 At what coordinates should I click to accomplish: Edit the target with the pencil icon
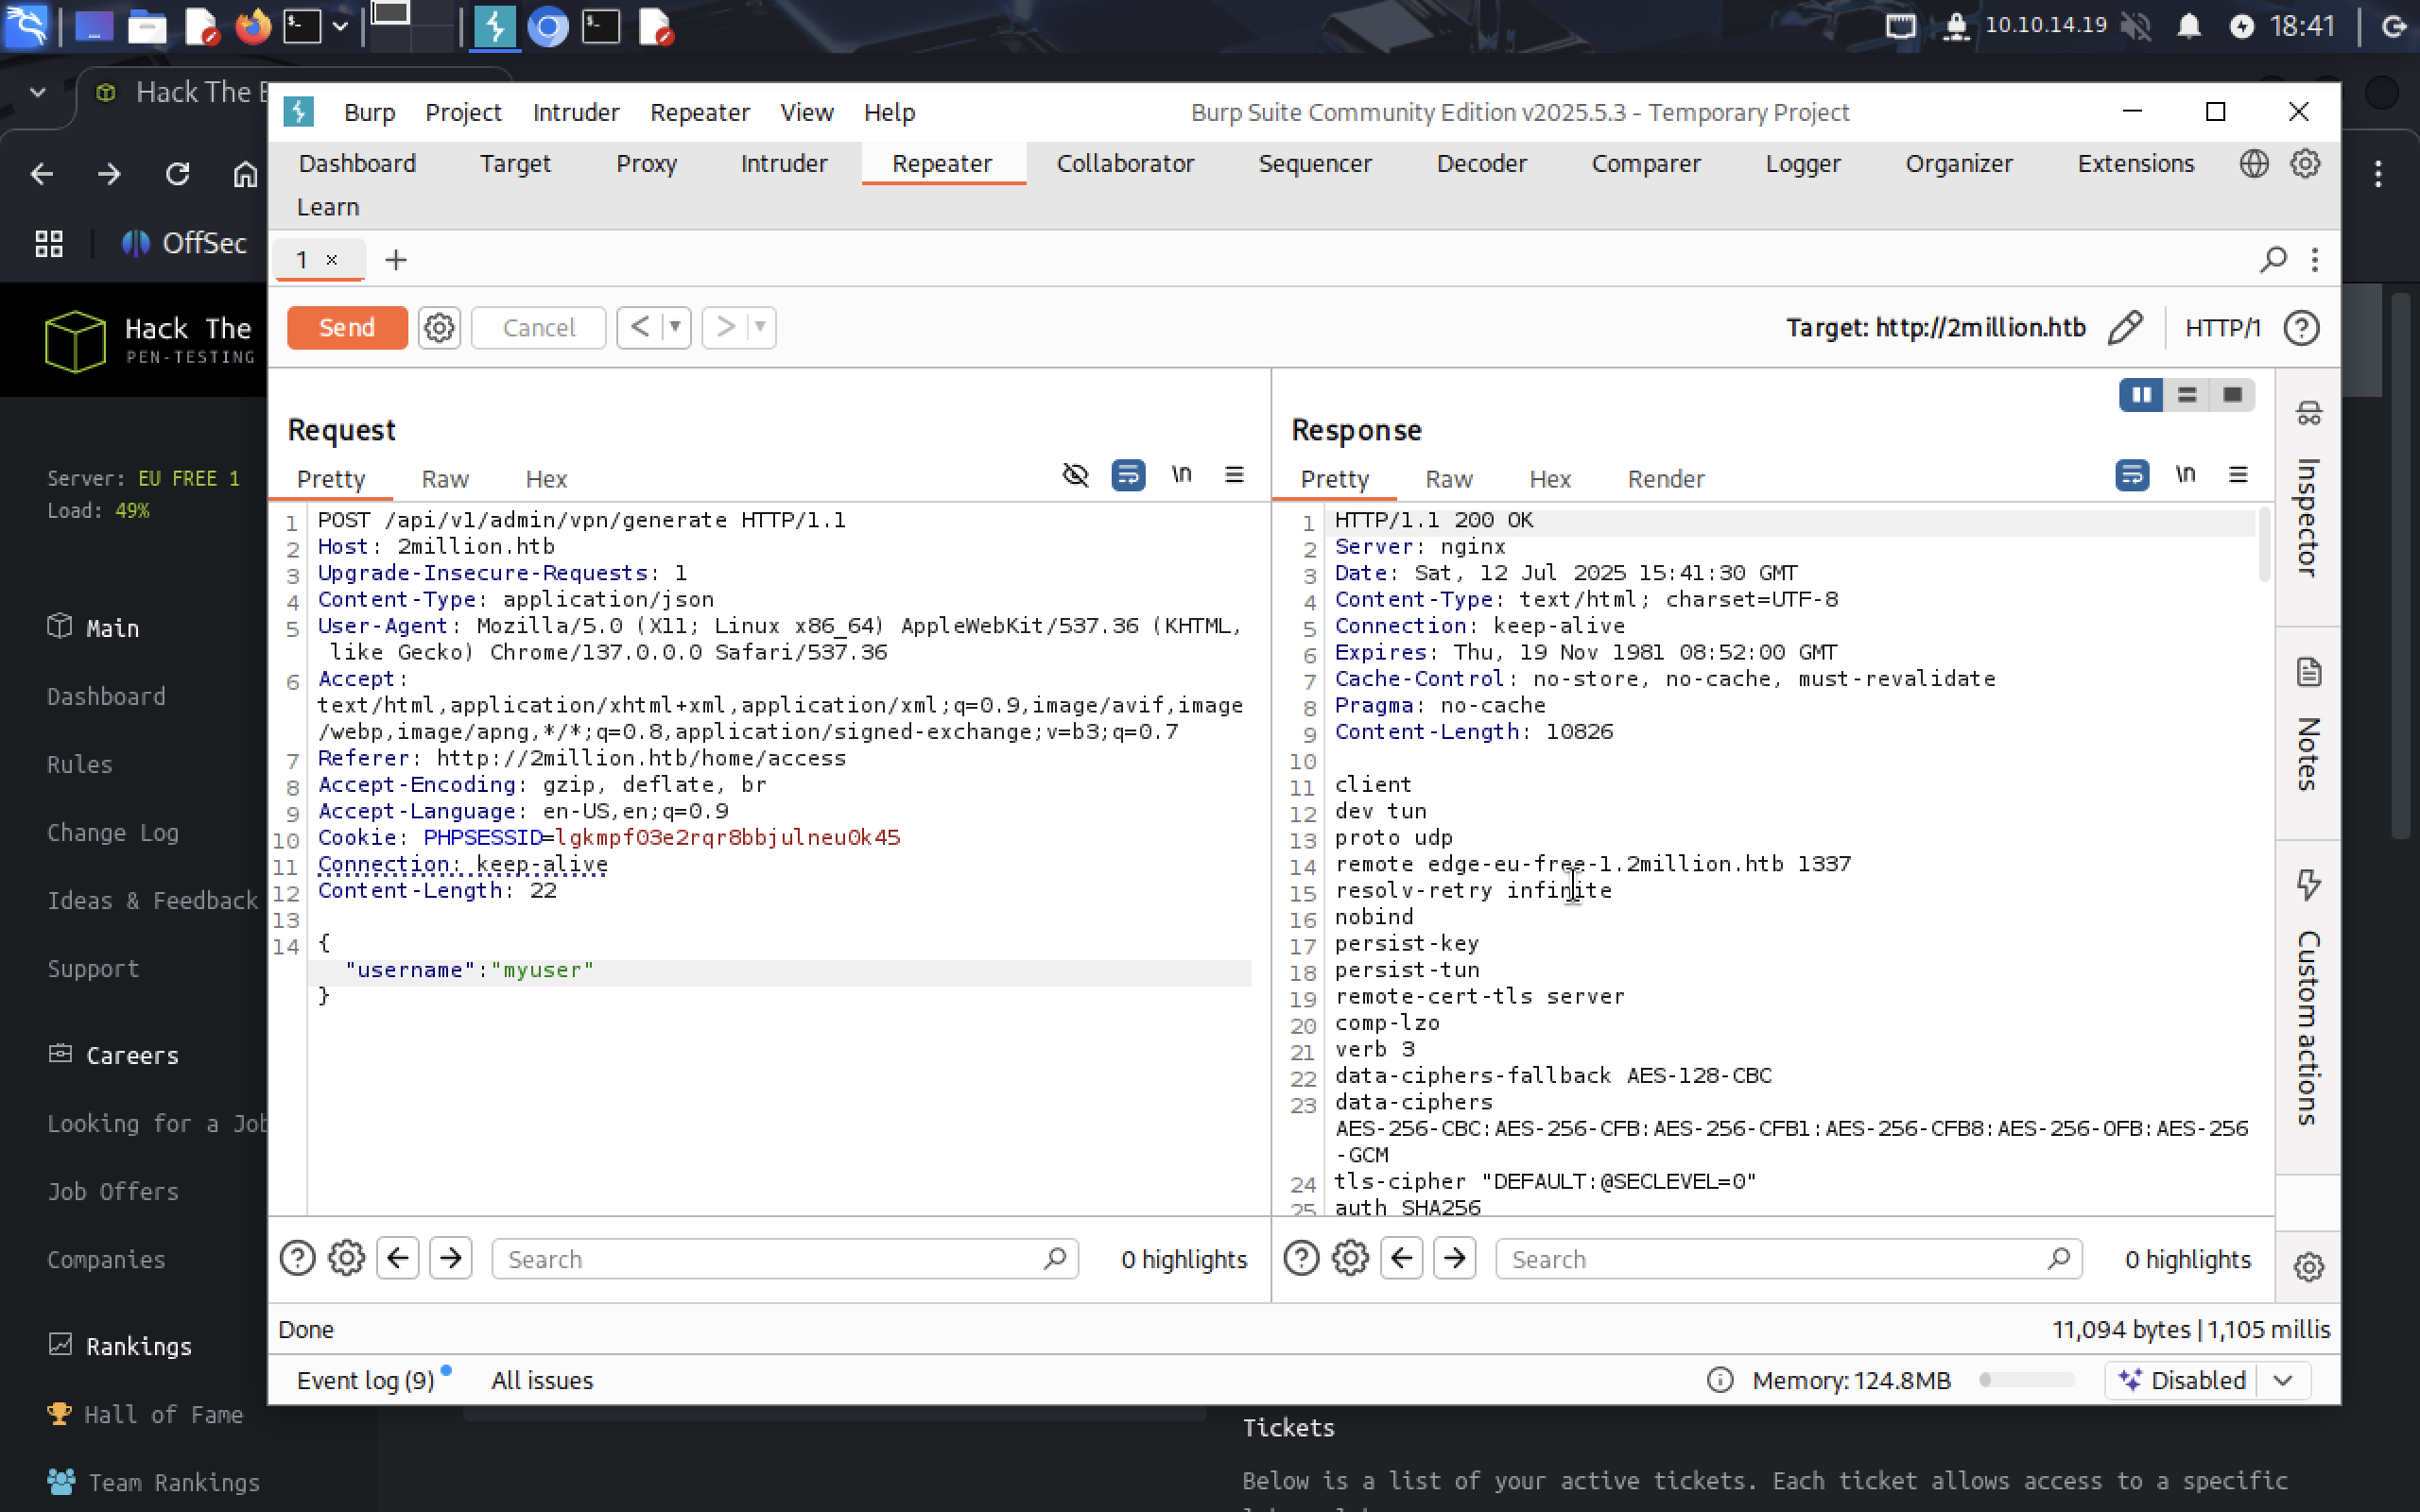point(2125,328)
